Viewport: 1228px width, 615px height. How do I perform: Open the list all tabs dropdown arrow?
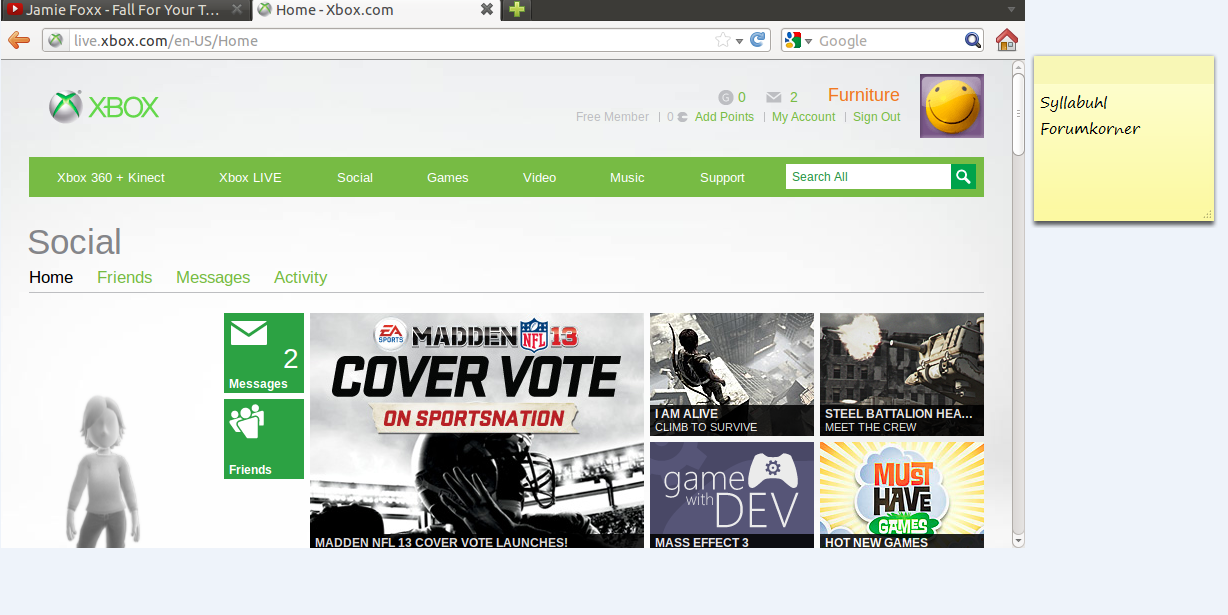(x=1011, y=9)
